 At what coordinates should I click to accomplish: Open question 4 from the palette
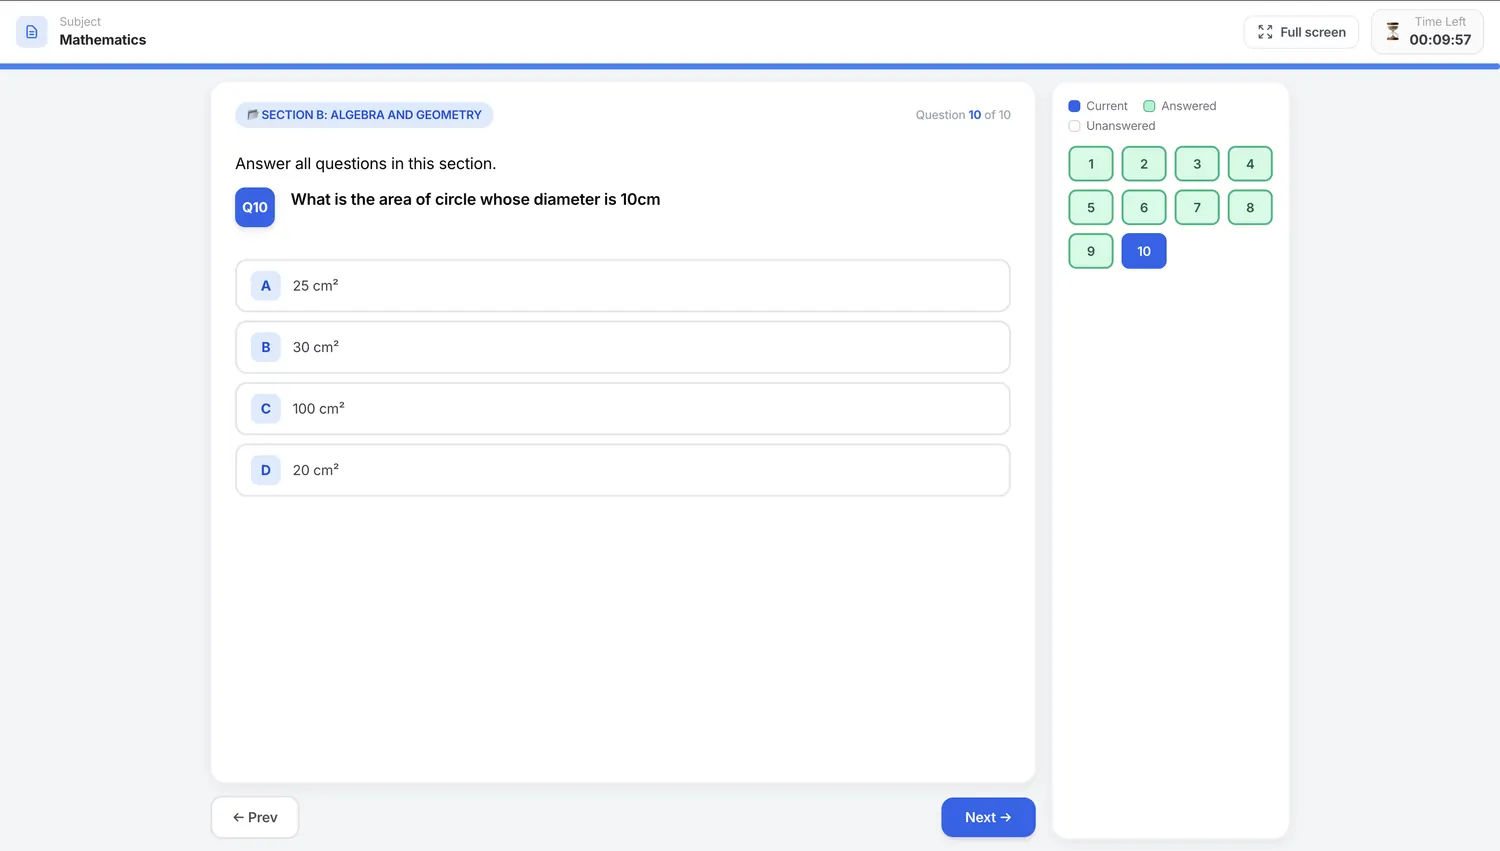click(1250, 164)
